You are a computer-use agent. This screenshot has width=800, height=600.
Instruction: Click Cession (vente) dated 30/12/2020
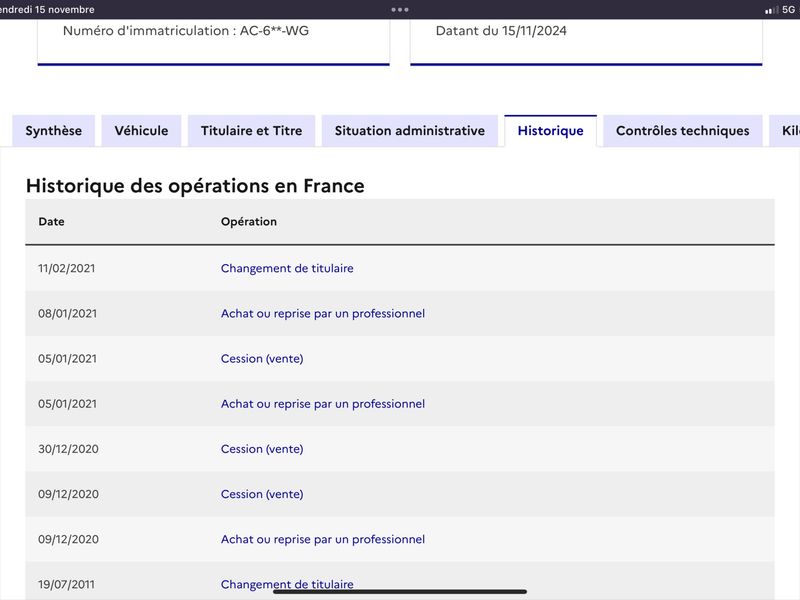262,449
